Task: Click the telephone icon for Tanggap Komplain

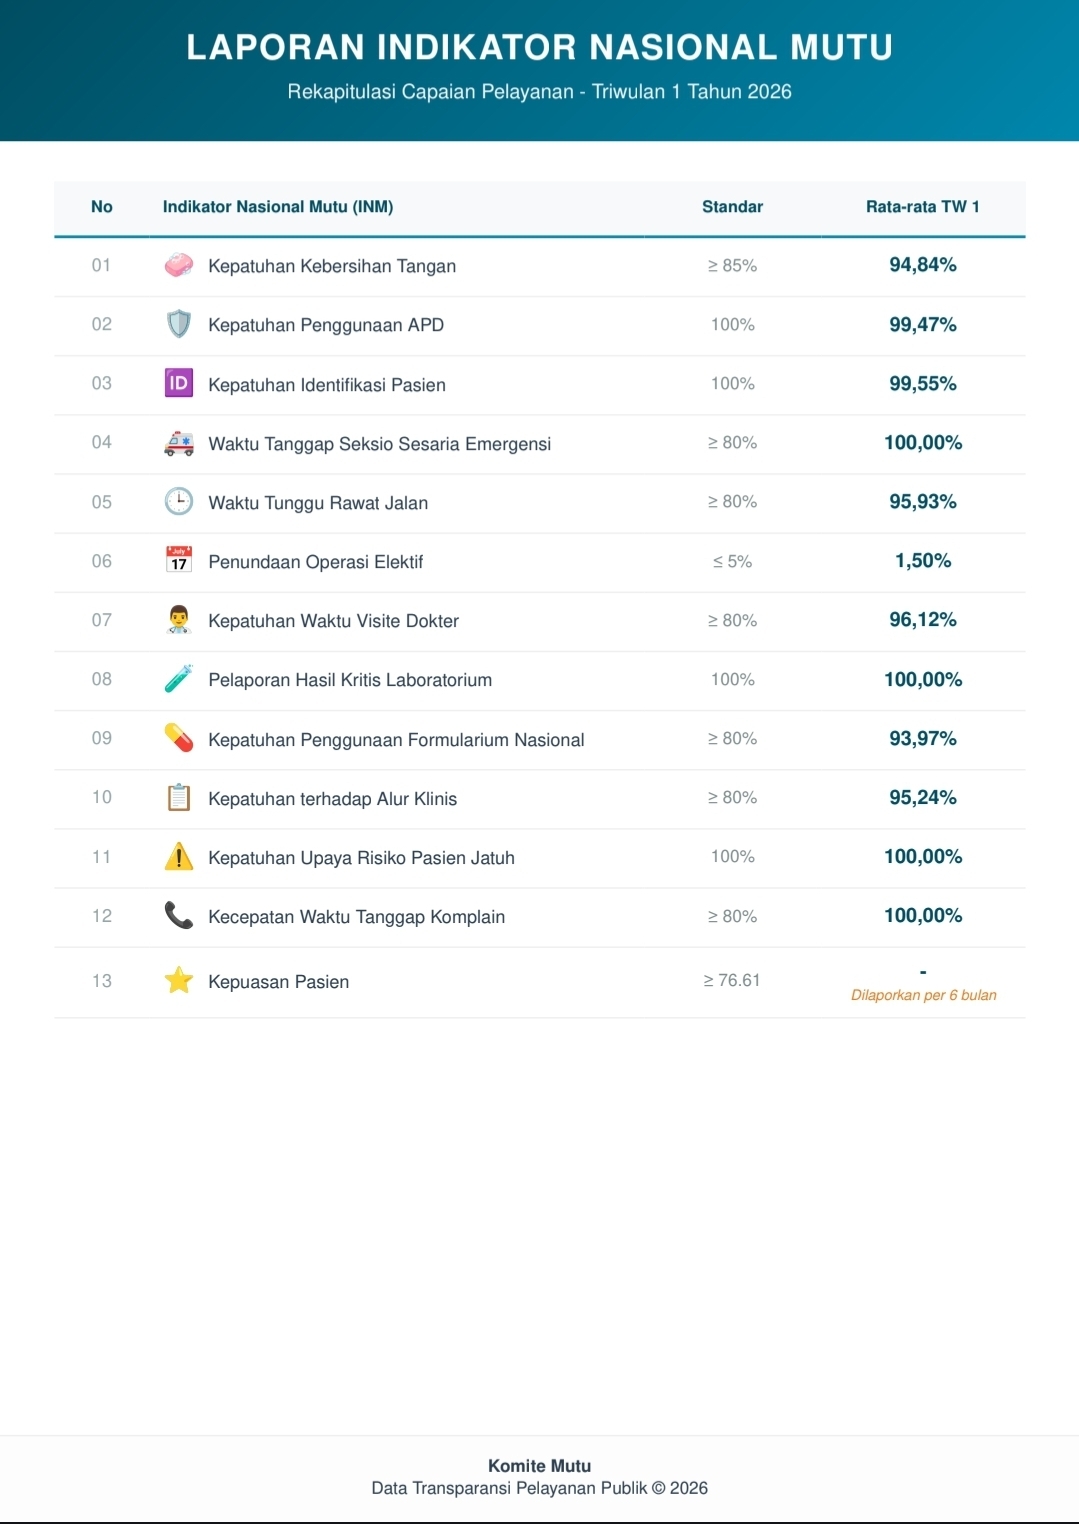Action: [179, 915]
